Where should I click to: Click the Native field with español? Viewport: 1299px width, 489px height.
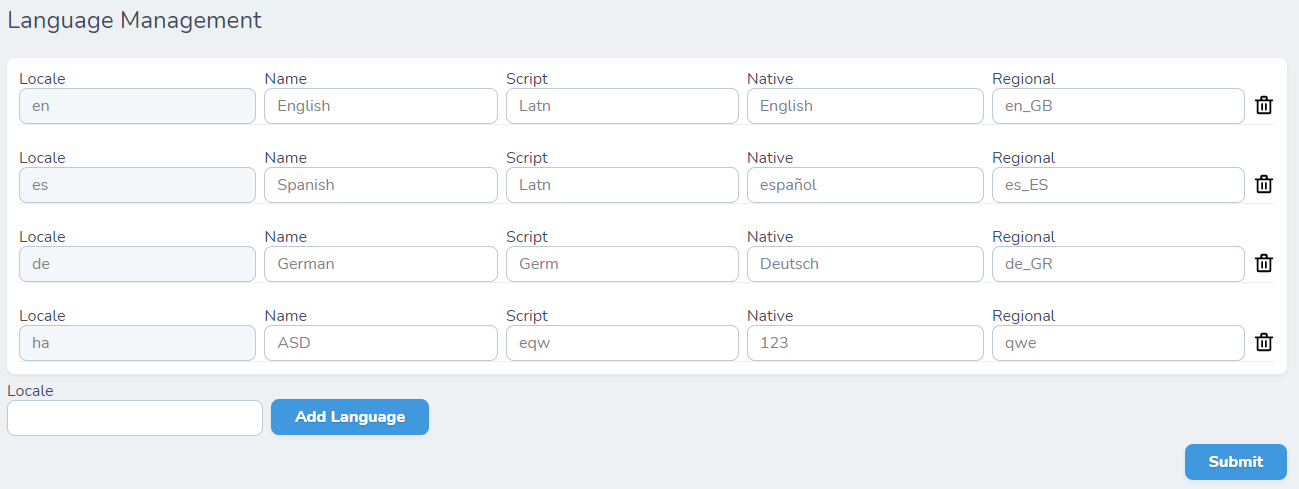click(864, 185)
